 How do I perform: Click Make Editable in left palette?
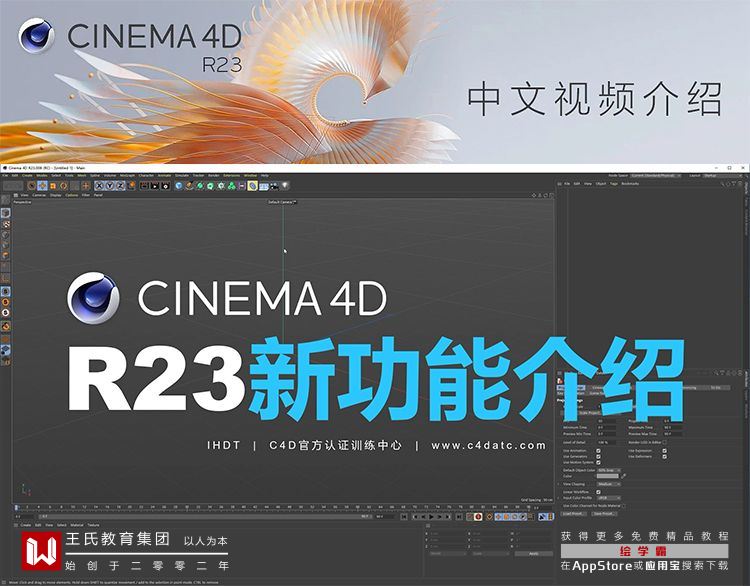(6, 199)
